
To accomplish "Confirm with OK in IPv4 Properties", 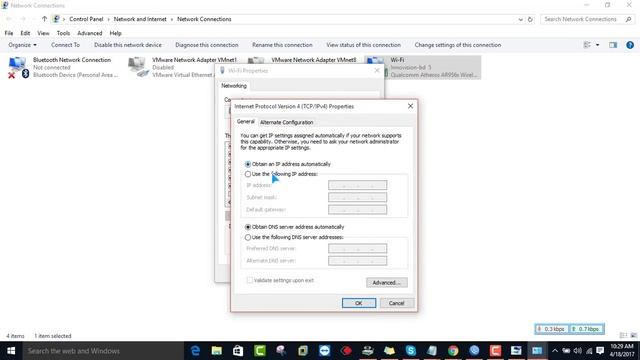I will tap(359, 303).
